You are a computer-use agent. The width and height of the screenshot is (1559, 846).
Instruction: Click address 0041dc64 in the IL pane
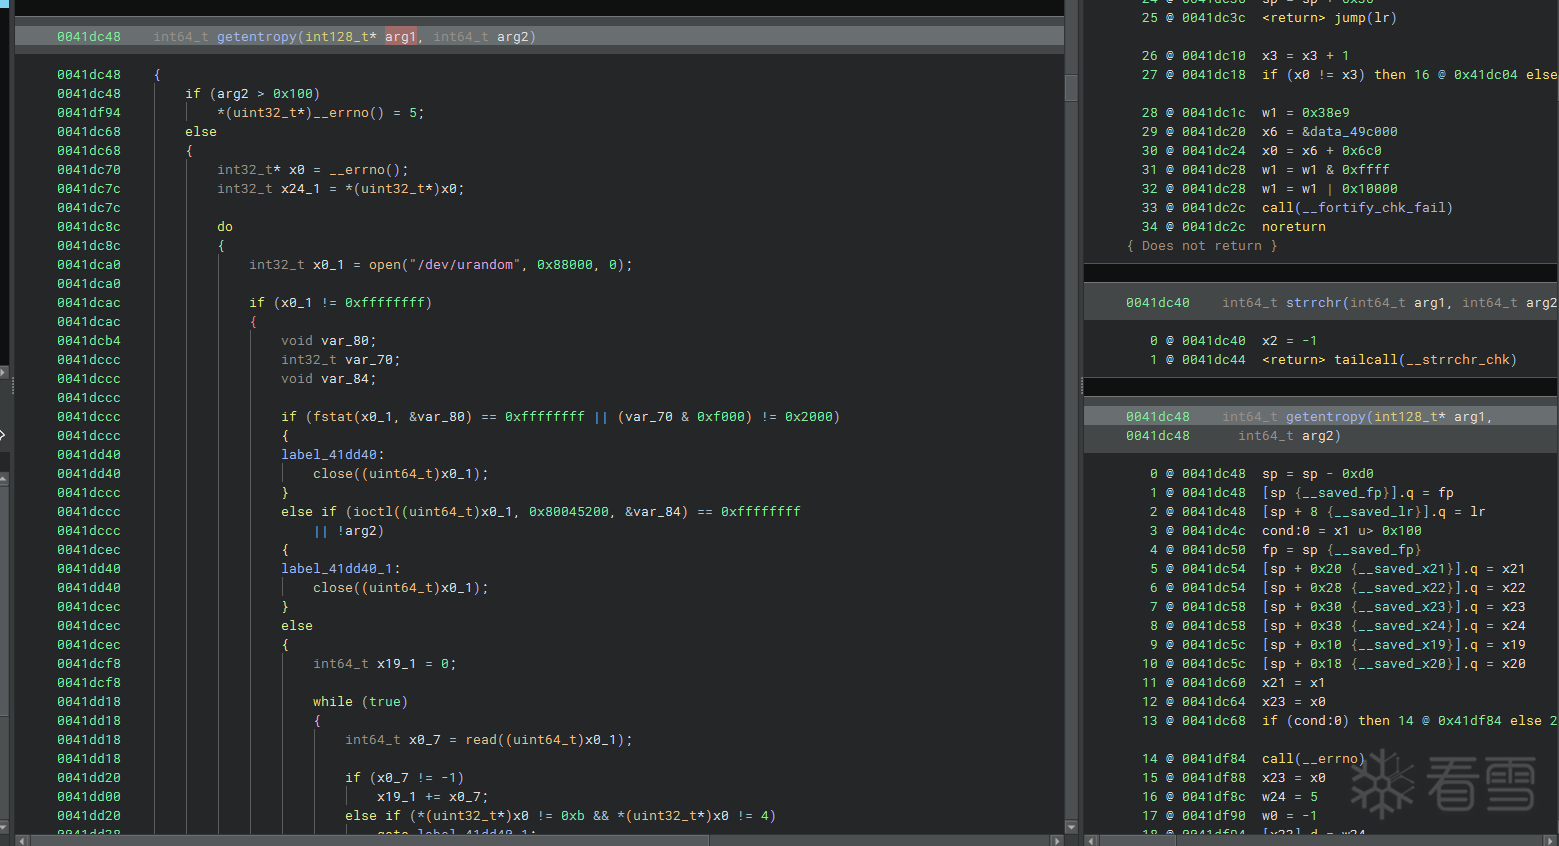(1214, 702)
